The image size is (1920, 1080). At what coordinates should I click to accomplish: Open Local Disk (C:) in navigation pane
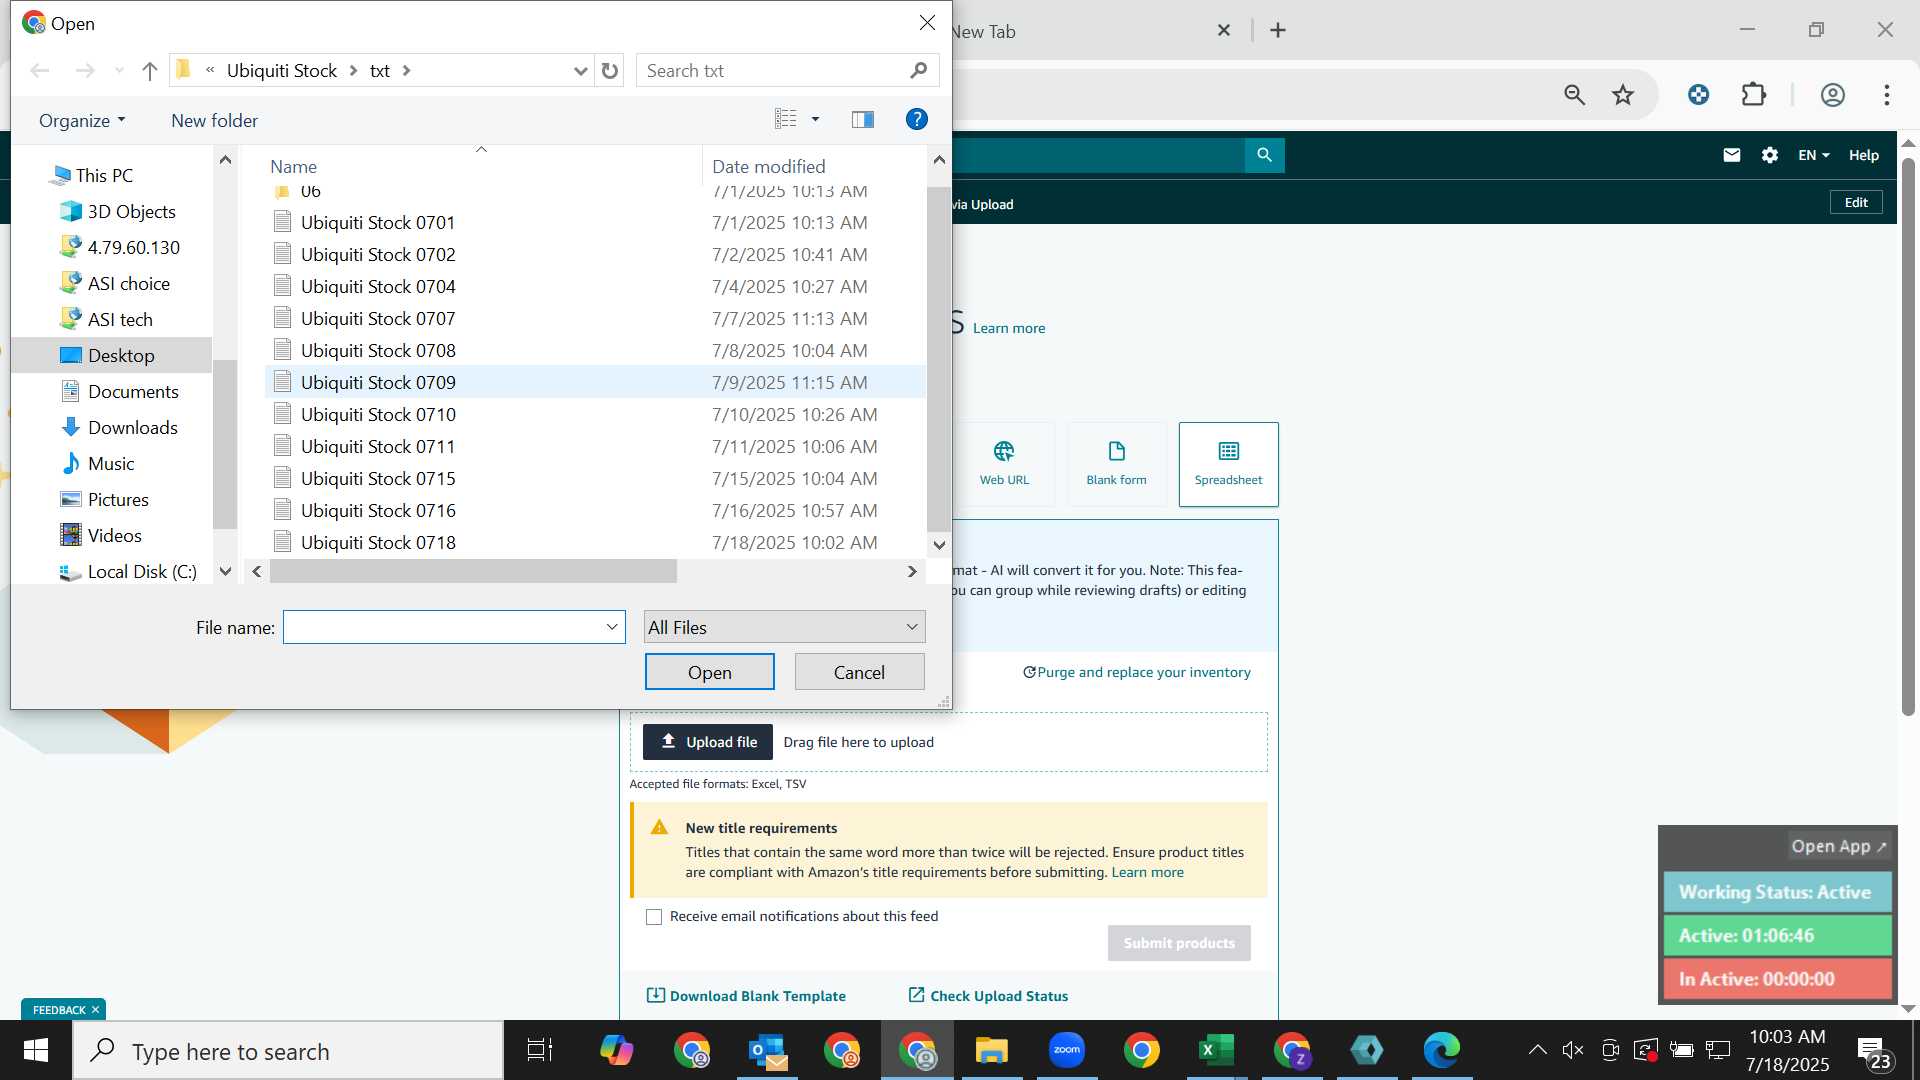(x=142, y=571)
